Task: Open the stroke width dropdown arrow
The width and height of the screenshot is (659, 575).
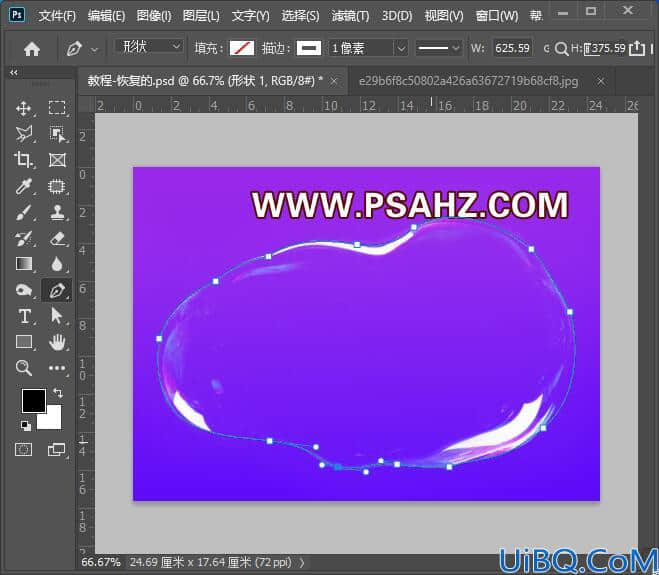Action: pyautogui.click(x=401, y=48)
